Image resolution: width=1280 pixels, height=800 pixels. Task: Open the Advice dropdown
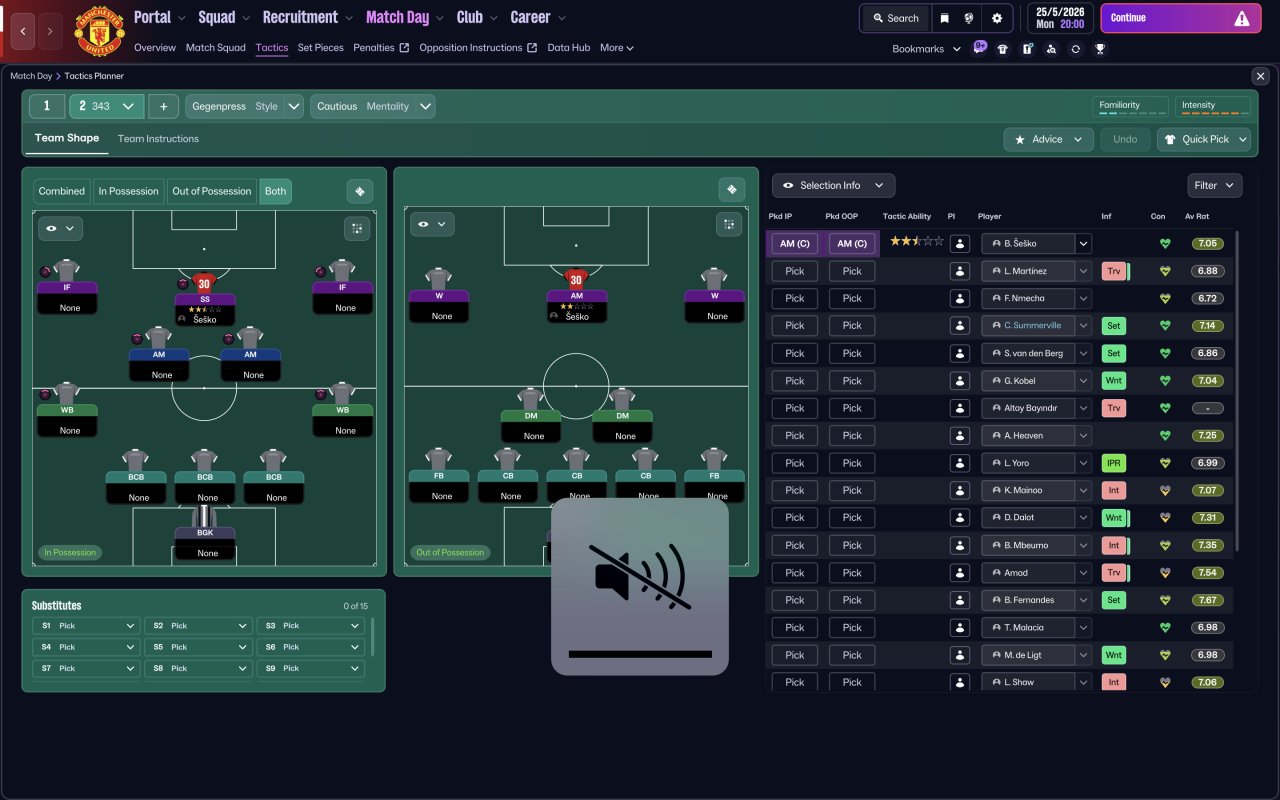click(x=1049, y=139)
